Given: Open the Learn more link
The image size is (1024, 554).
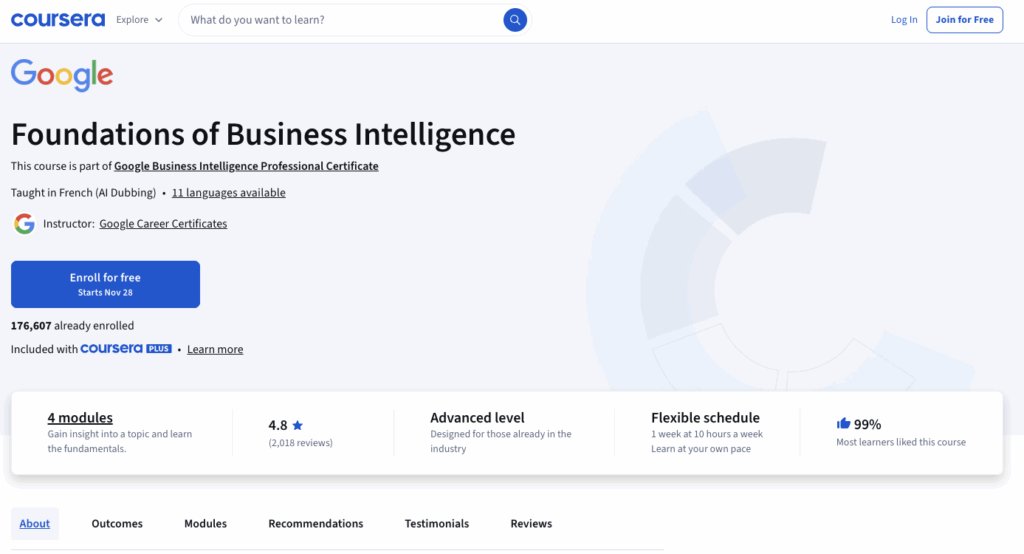Looking at the screenshot, I should [215, 350].
